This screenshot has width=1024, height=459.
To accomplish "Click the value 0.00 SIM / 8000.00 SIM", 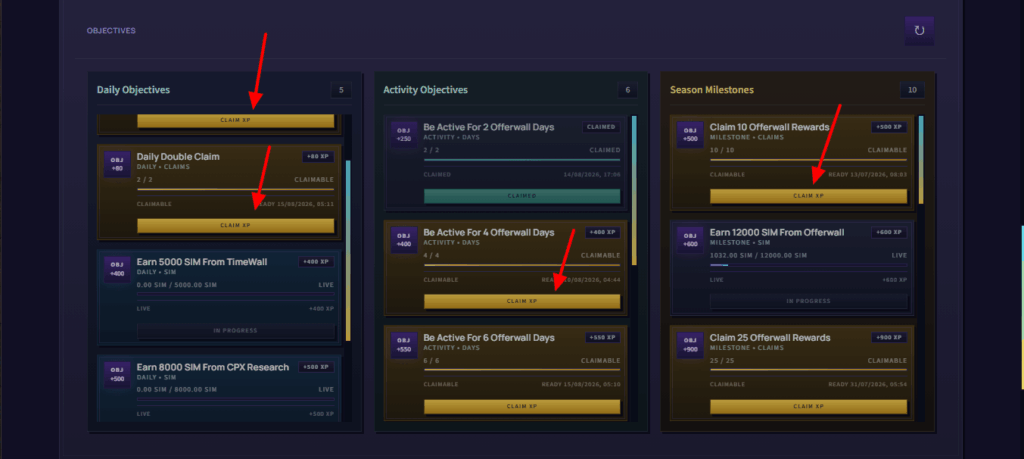I will (x=177, y=390).
